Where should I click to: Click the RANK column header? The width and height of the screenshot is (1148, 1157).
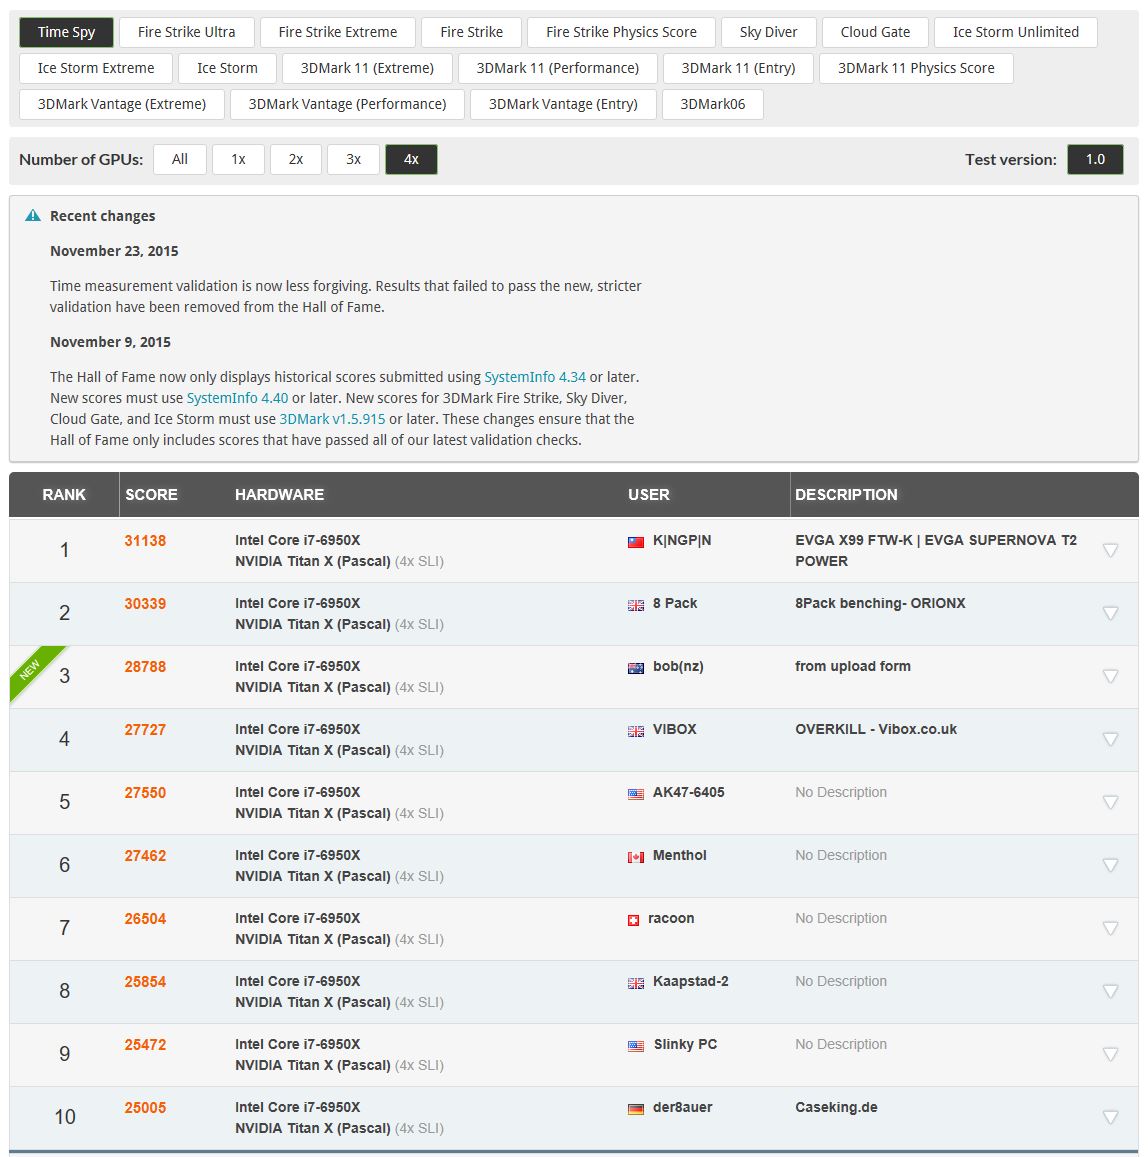64,495
